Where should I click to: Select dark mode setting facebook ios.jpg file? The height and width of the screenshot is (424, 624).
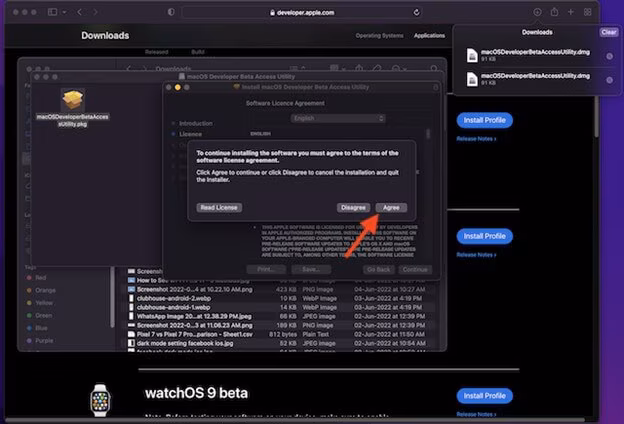[x=278, y=343]
